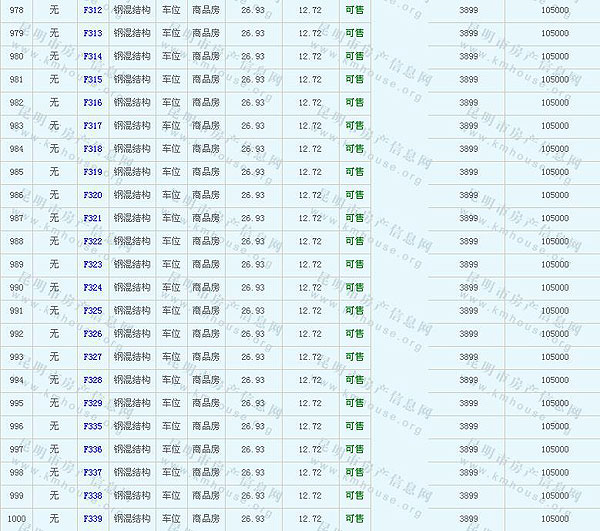Select the F325 parking unit link
The image size is (600, 531).
[93, 311]
